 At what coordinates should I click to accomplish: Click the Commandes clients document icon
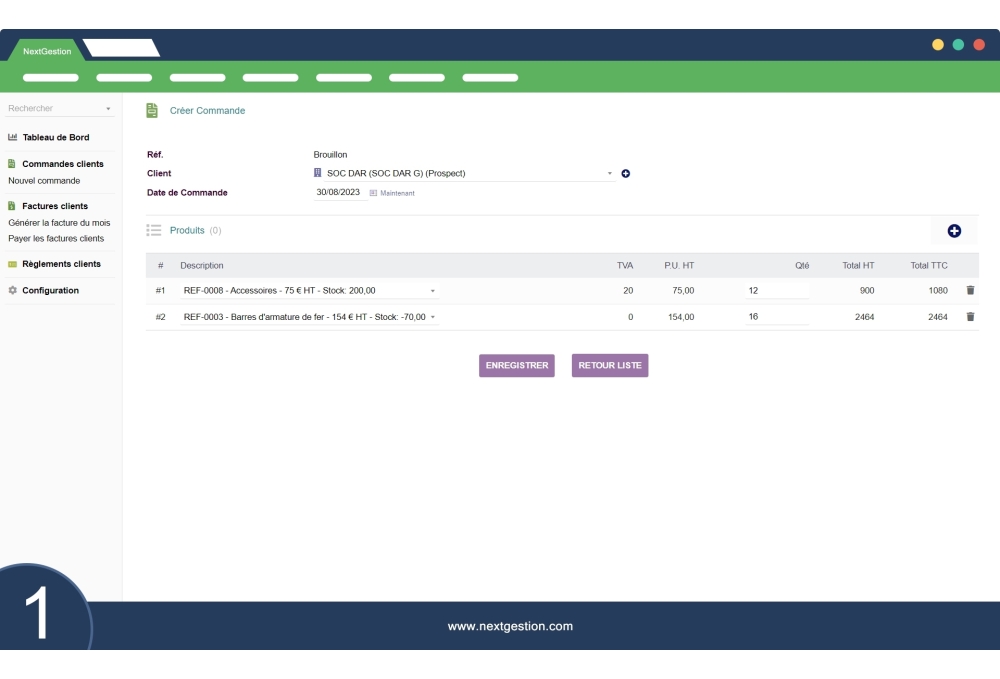(x=13, y=163)
